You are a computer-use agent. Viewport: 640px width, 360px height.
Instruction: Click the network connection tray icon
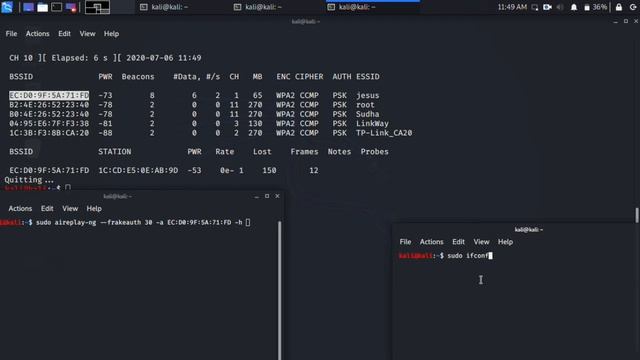coord(535,7)
